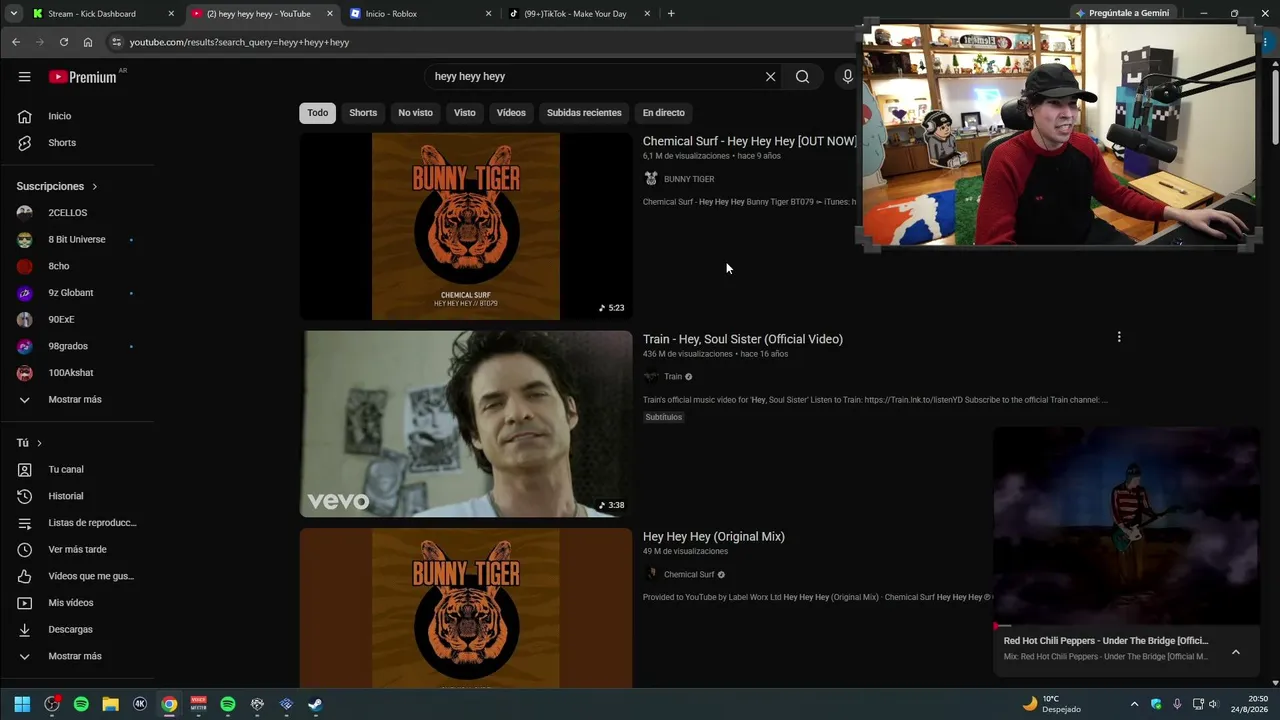Open Ver más tarde in sidebar
This screenshot has height=720, width=1280.
77,550
